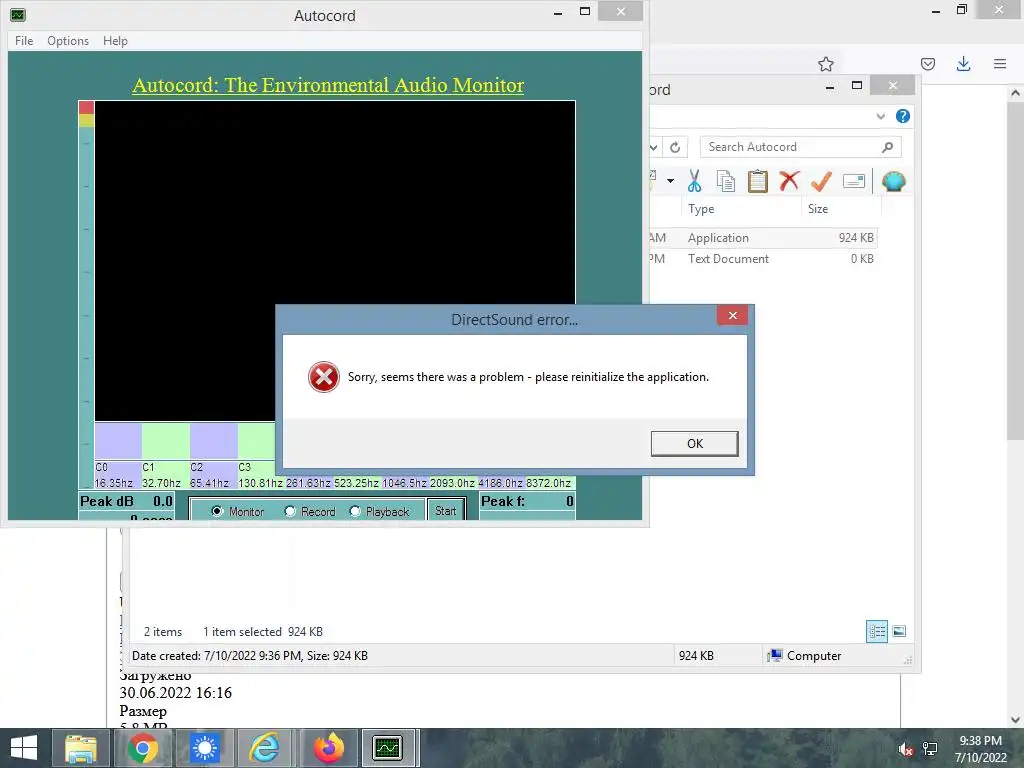Open the Help menu in Autocord
Image resolution: width=1024 pixels, height=768 pixels.
click(116, 40)
